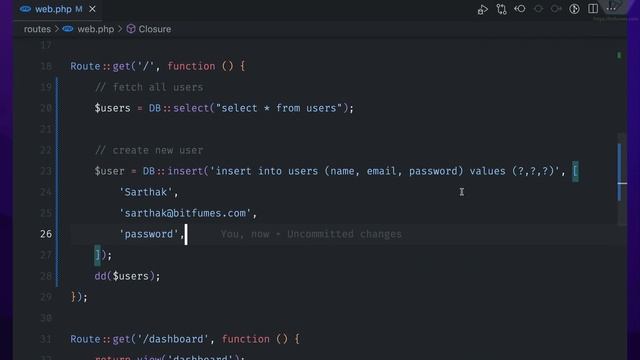Viewport: 640px width, 360px height.
Task: Click the "select * from users" query string
Action: (x=279, y=108)
